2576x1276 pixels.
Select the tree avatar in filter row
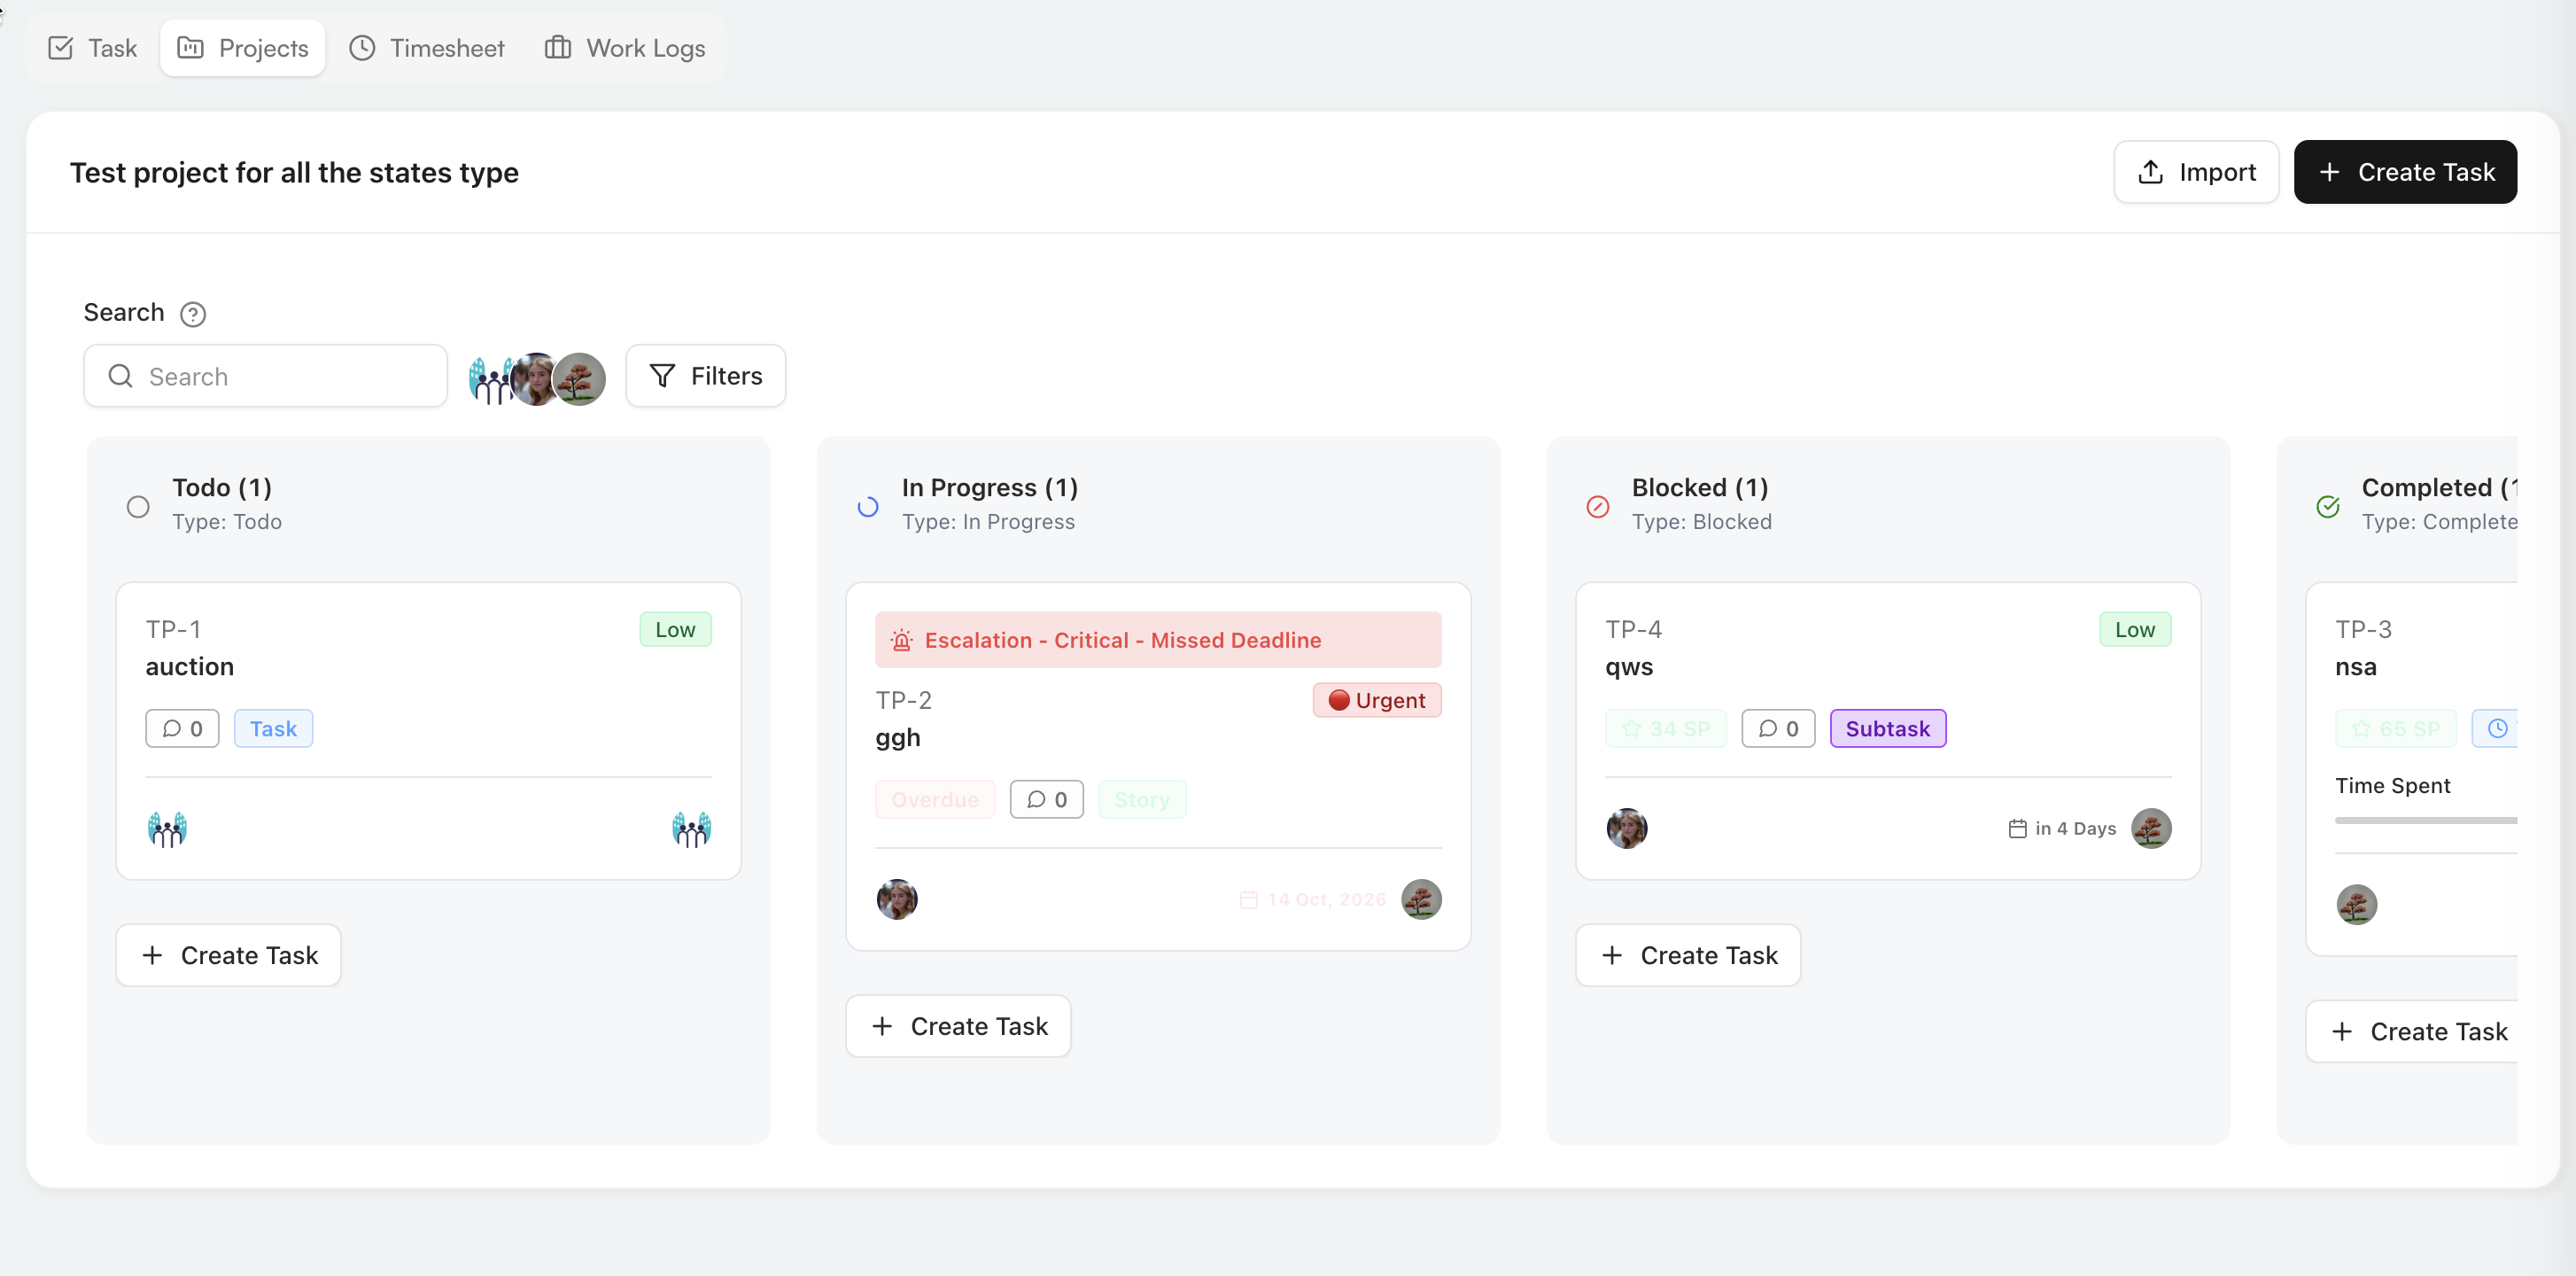(581, 380)
